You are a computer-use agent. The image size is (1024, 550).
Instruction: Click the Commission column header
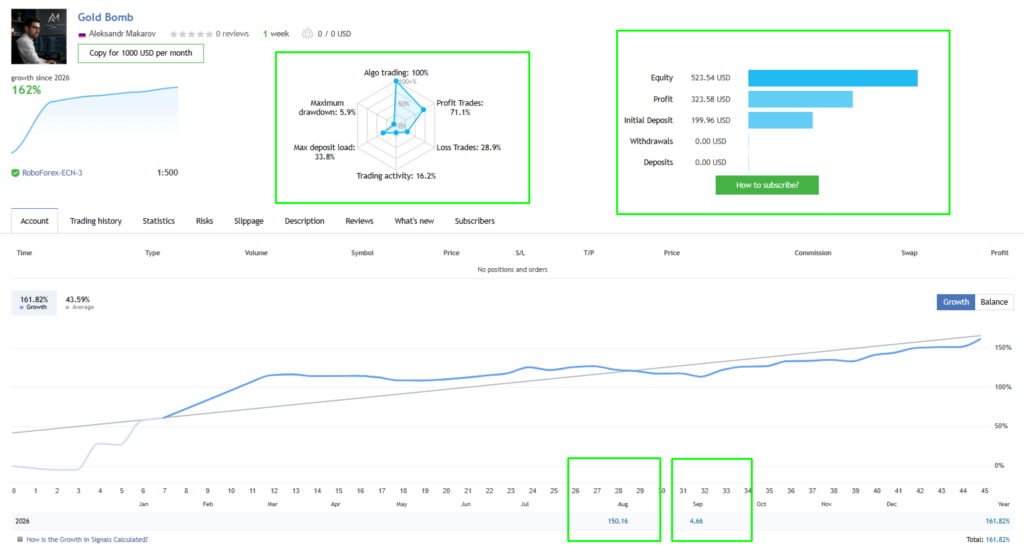click(812, 253)
